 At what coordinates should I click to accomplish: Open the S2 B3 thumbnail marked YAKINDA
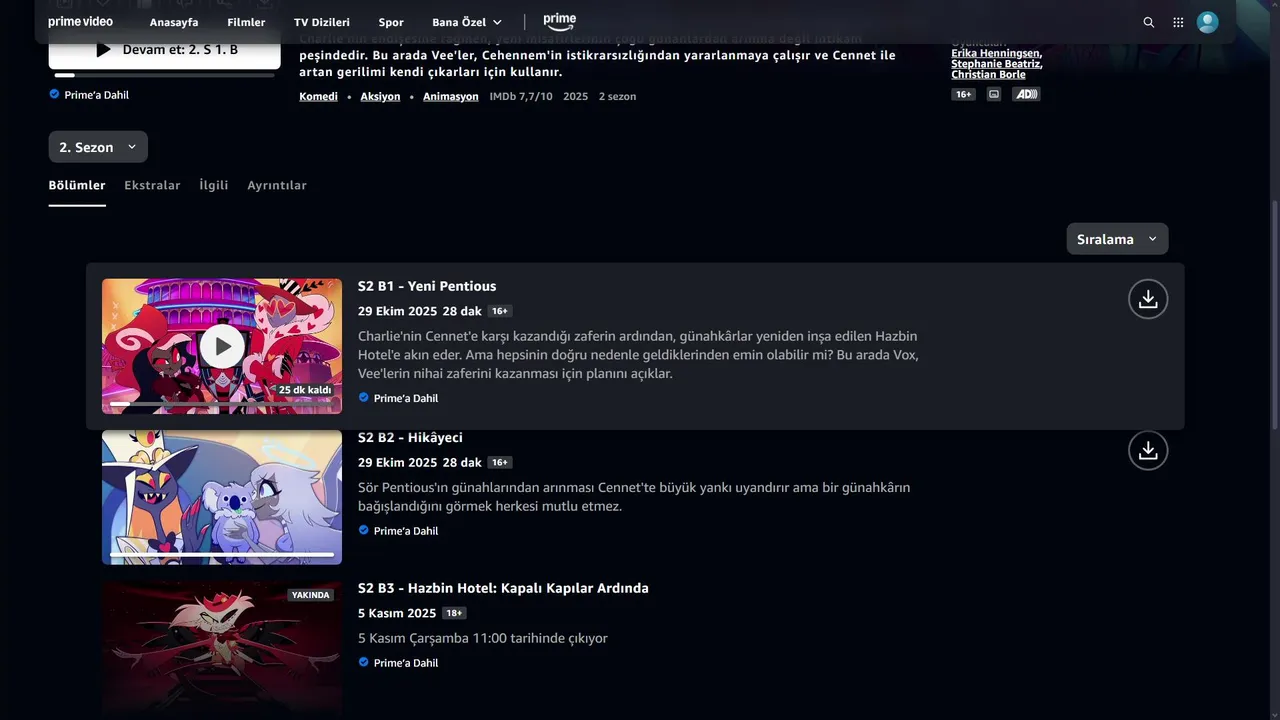(222, 650)
